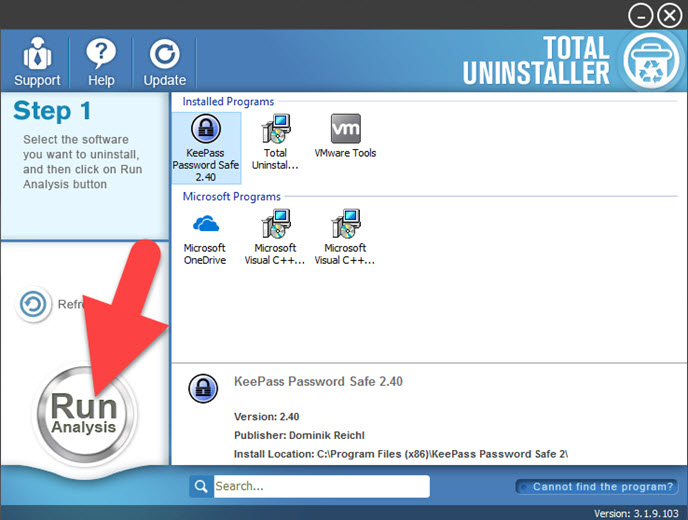Click the search magnifier icon

click(x=201, y=486)
